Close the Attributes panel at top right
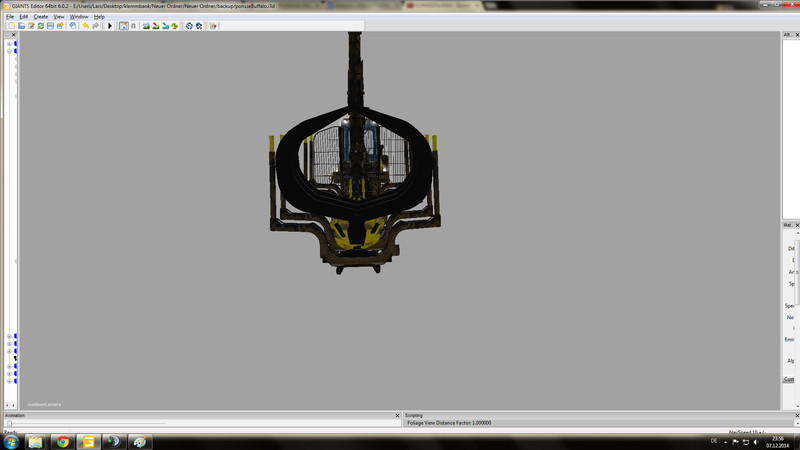Screen dimensions: 800x450 pos(797,35)
